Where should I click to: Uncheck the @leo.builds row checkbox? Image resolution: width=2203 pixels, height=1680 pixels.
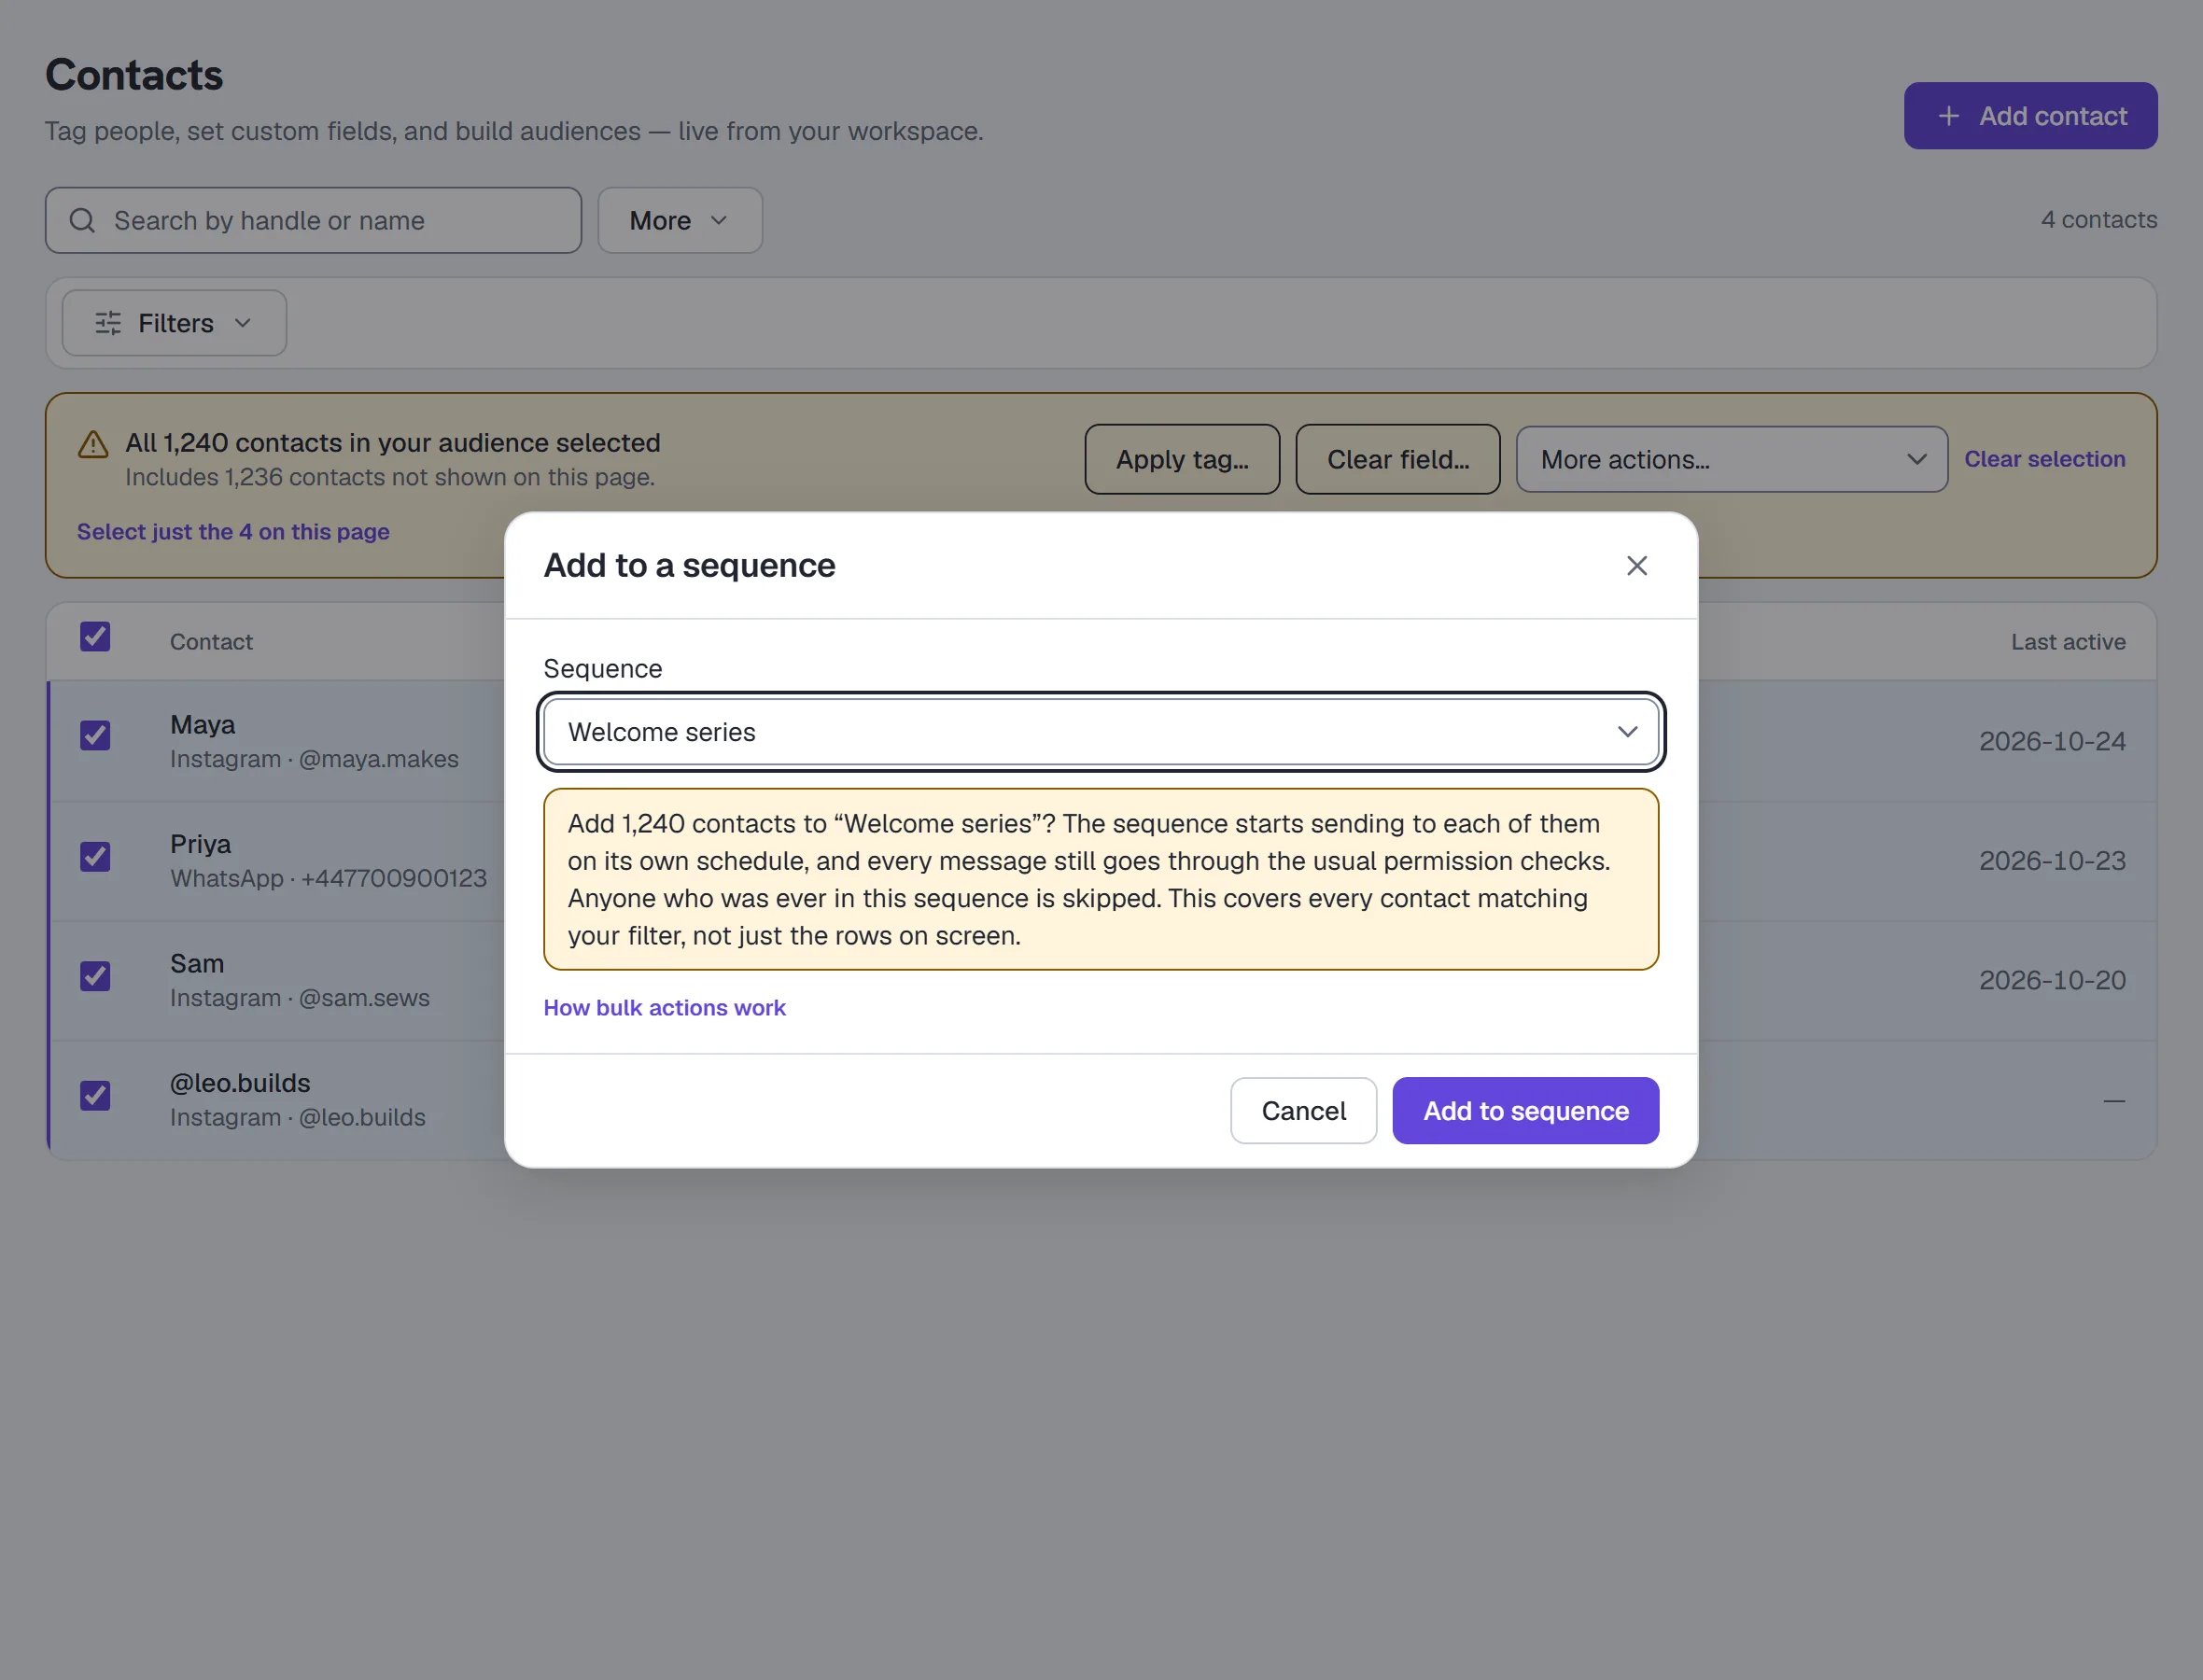[95, 1096]
